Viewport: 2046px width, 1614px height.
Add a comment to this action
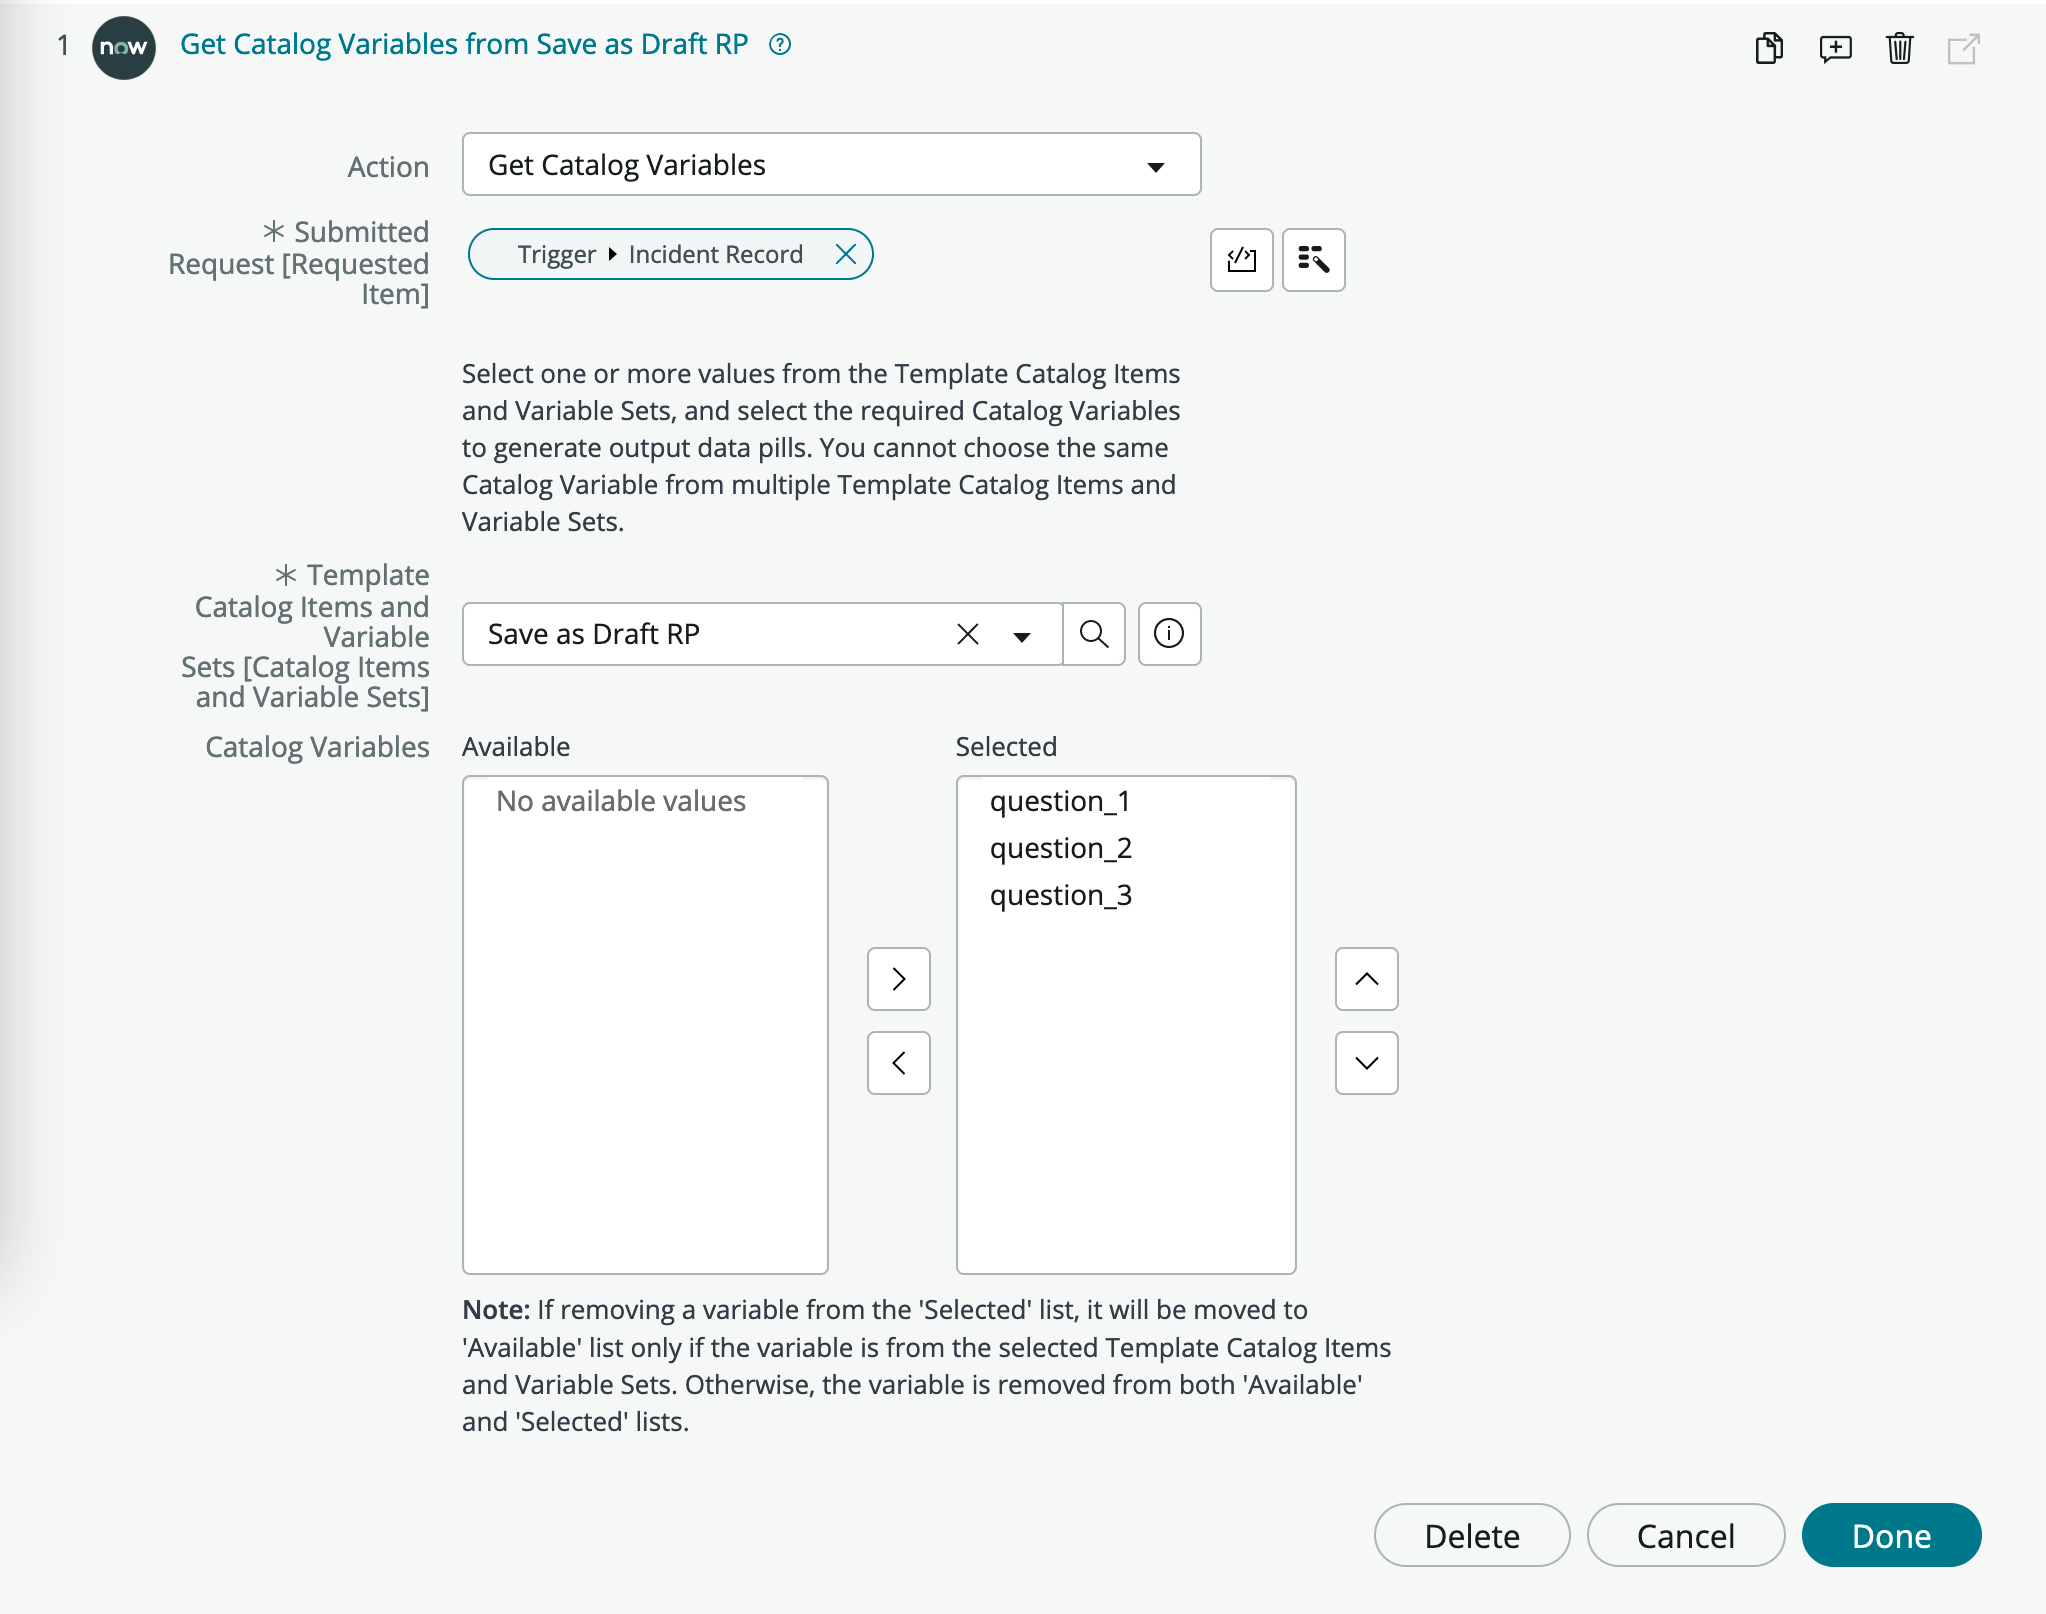coord(1833,47)
